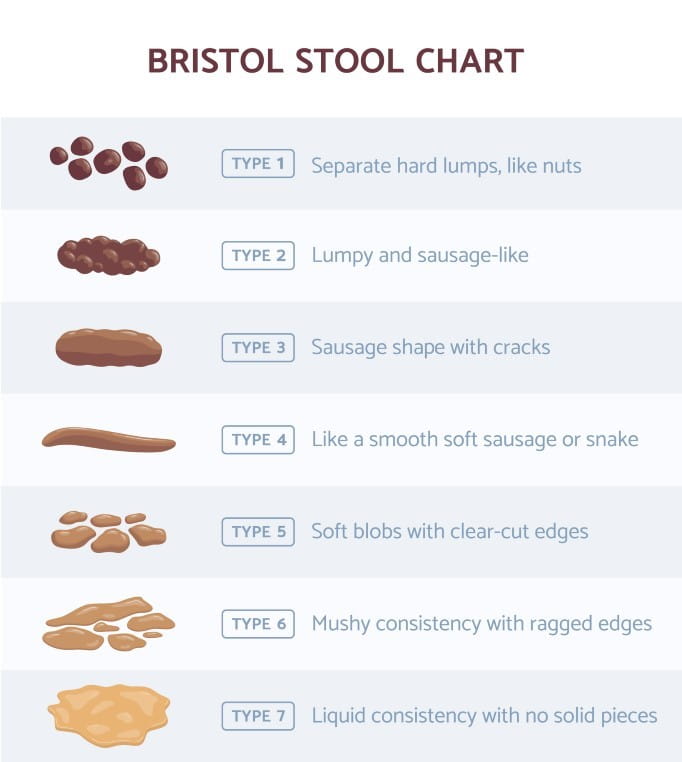682x762 pixels.
Task: Click the Bristol Stool Chart title
Action: pyautogui.click(x=336, y=61)
